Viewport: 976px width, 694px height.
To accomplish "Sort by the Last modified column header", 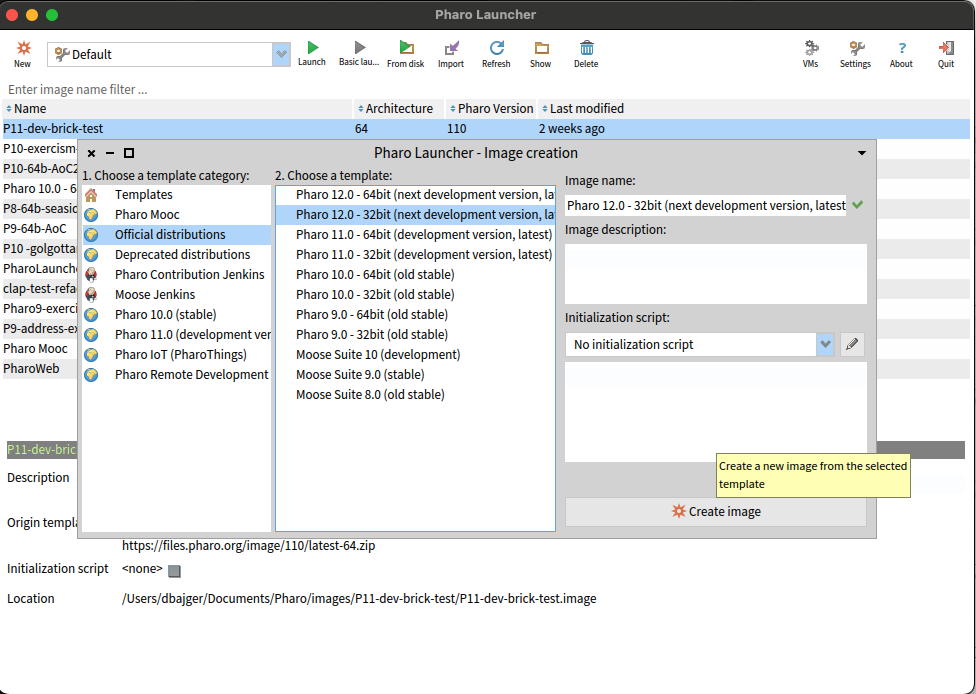I will point(753,108).
